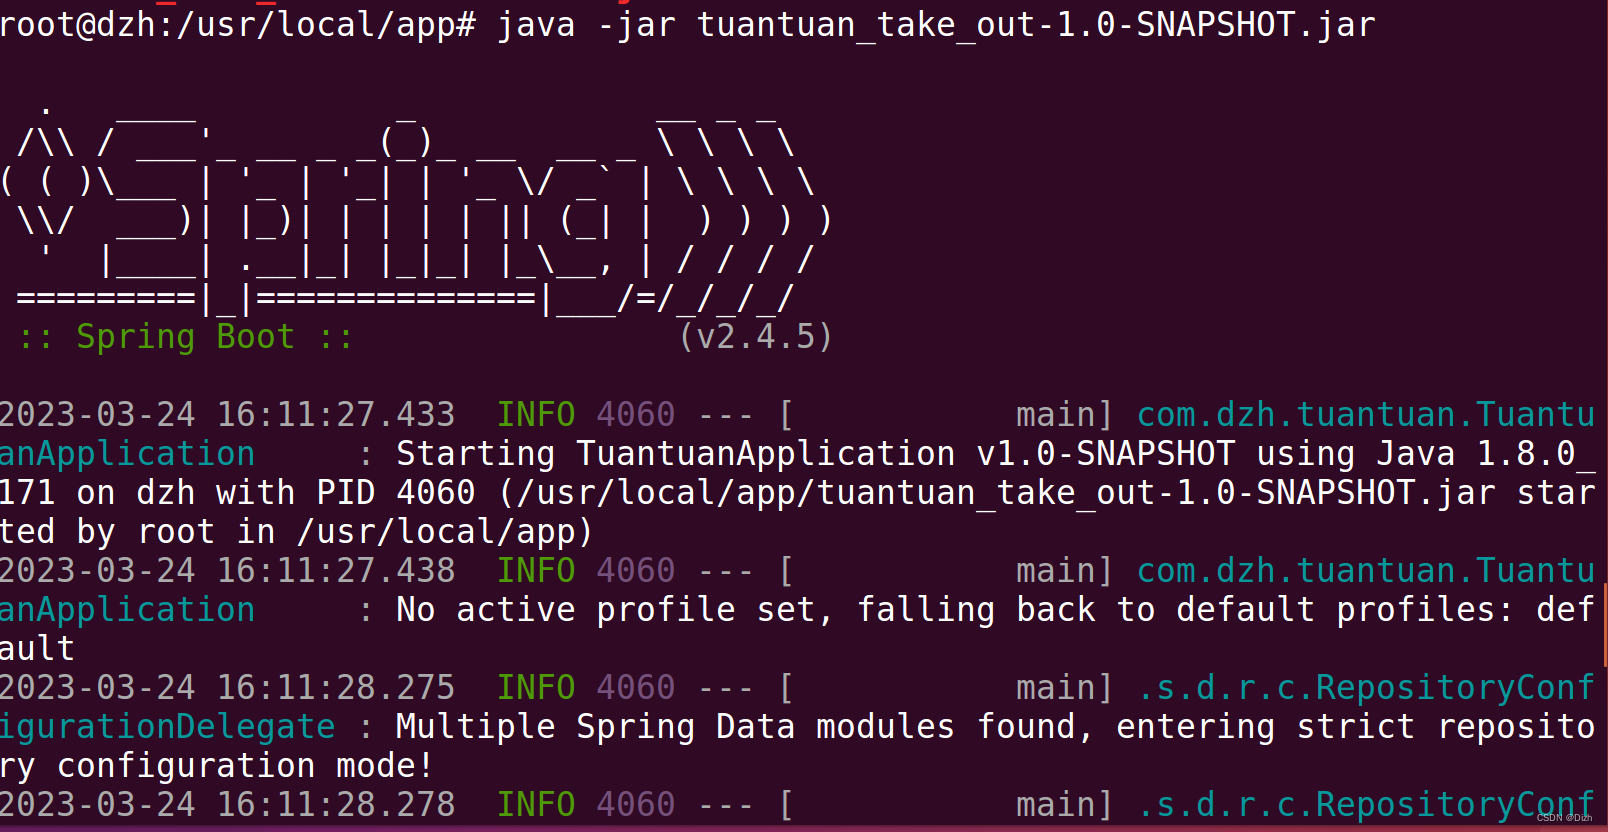Image resolution: width=1608 pixels, height=832 pixels.
Task: Click the command 'java -jar tuantuan_take_out-1.0-SNAPSHOT.jar'
Action: point(936,24)
